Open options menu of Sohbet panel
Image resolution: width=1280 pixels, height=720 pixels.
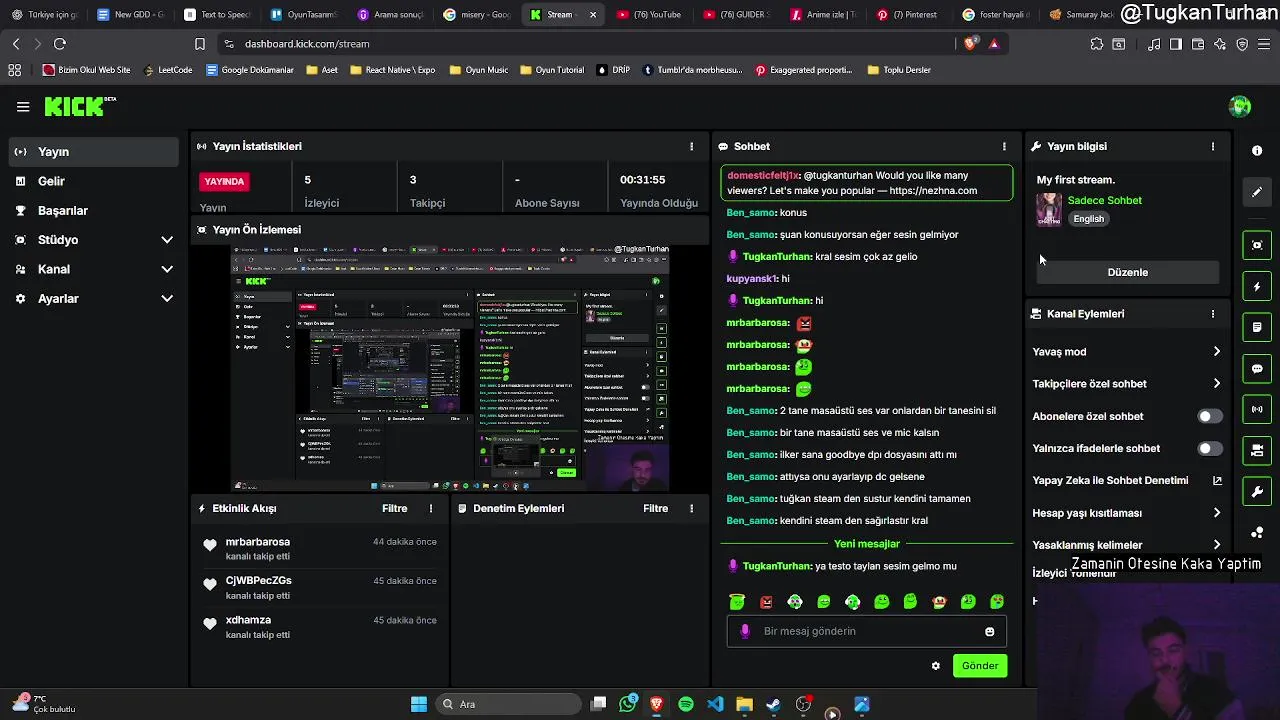1004,146
